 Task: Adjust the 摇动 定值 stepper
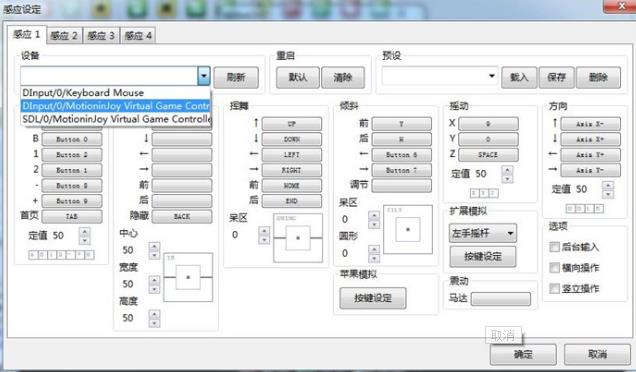point(507,174)
